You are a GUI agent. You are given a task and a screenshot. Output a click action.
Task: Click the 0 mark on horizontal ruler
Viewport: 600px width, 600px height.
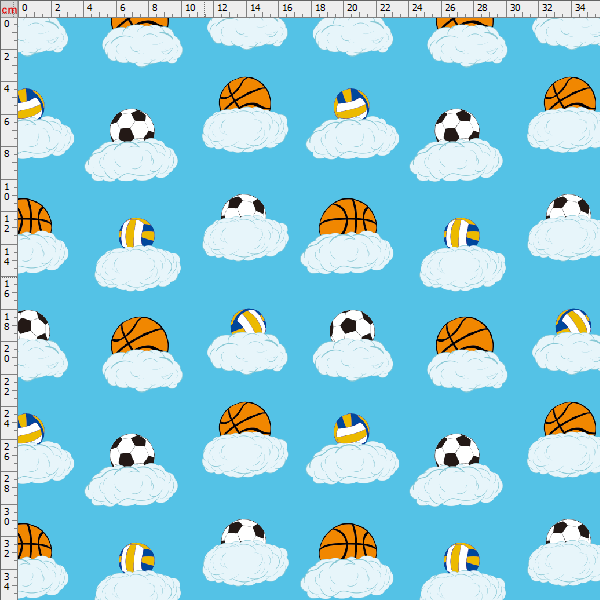coord(25,8)
